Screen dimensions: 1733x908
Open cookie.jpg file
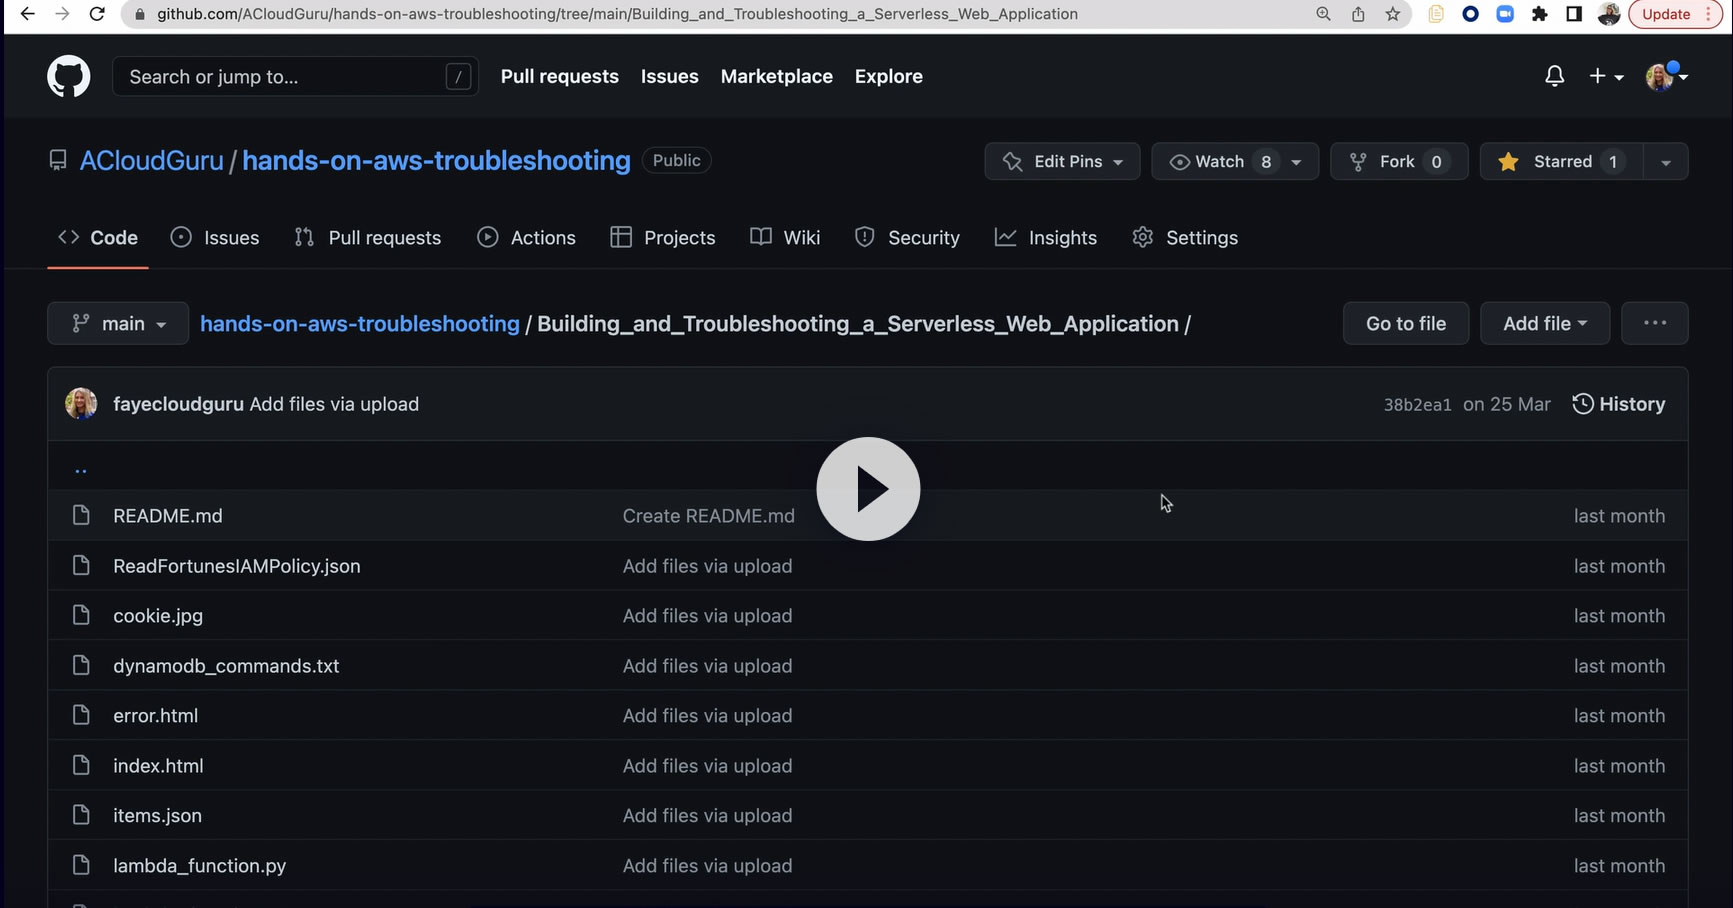[x=158, y=616]
